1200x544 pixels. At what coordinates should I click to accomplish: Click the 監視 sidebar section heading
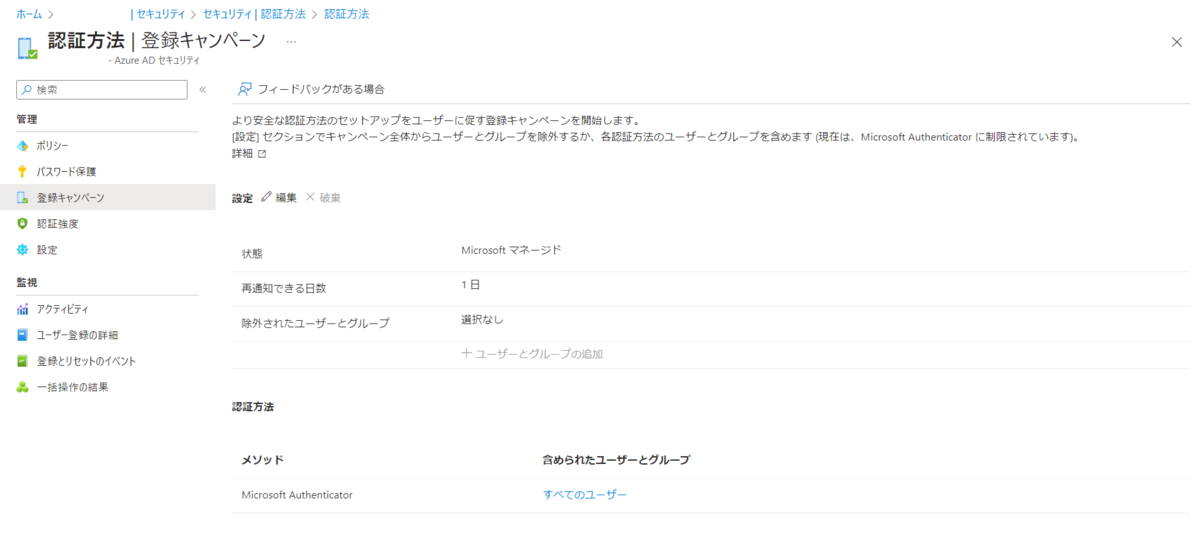click(x=27, y=283)
